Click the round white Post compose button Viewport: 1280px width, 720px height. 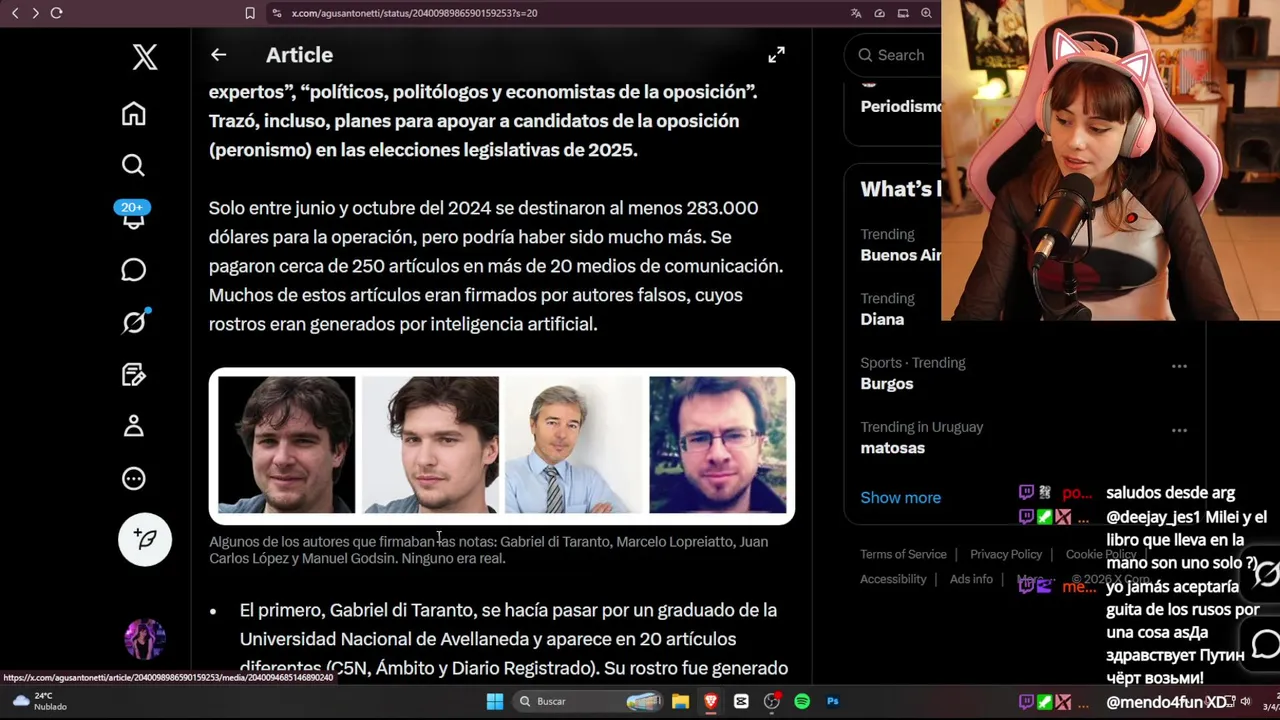(145, 539)
